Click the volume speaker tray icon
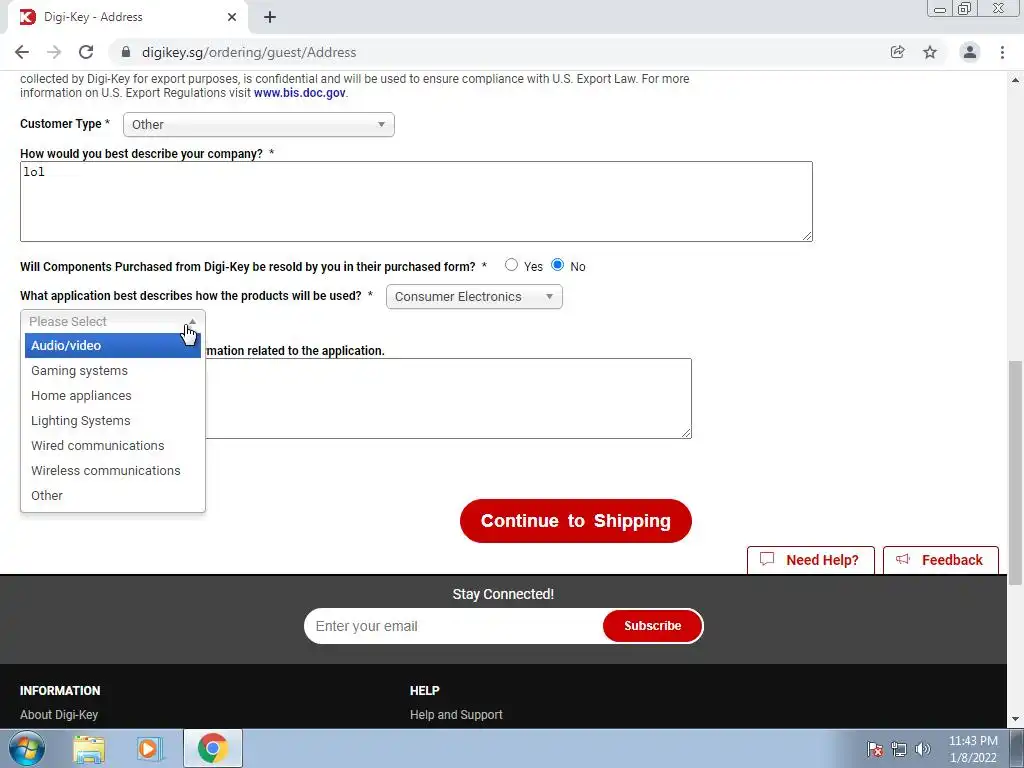The height and width of the screenshot is (768, 1024). pyautogui.click(x=923, y=749)
